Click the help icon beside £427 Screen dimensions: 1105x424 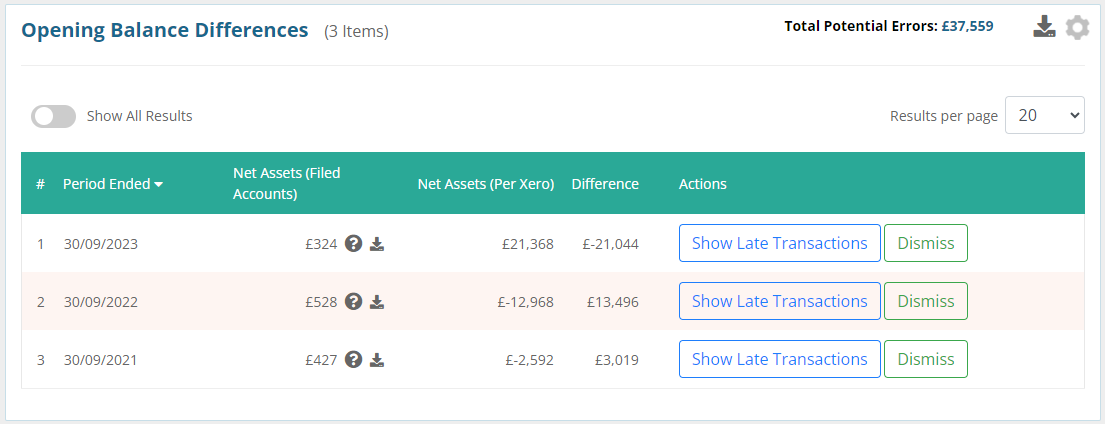pos(353,359)
